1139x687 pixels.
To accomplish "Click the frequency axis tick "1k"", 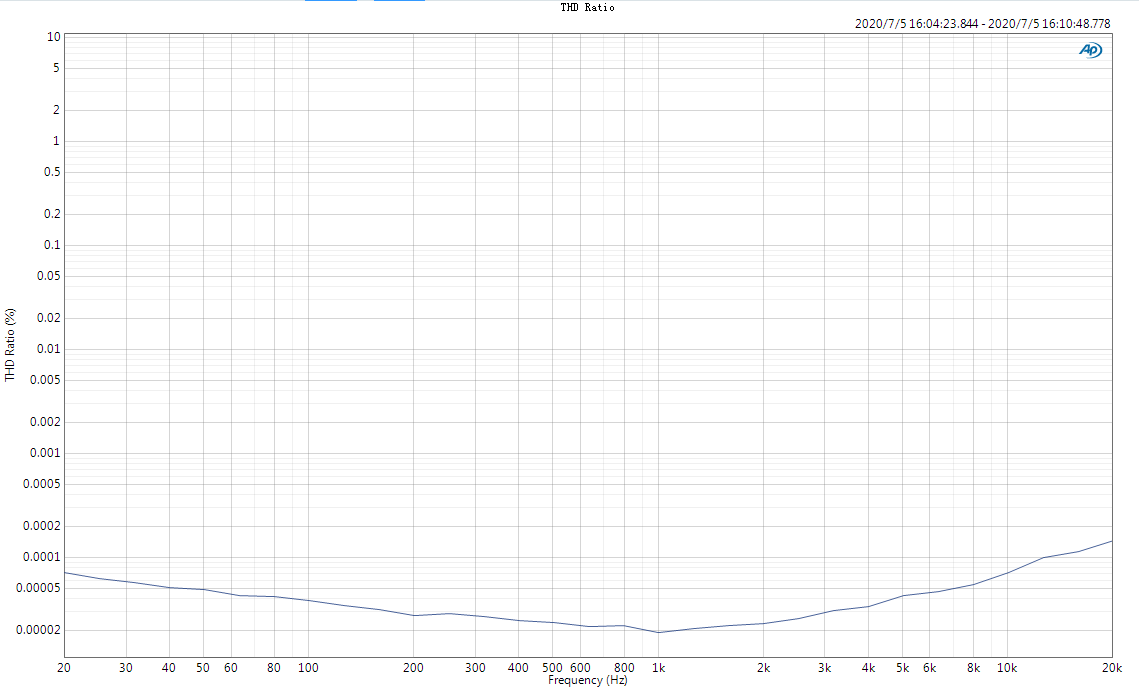I will pyautogui.click(x=658, y=667).
